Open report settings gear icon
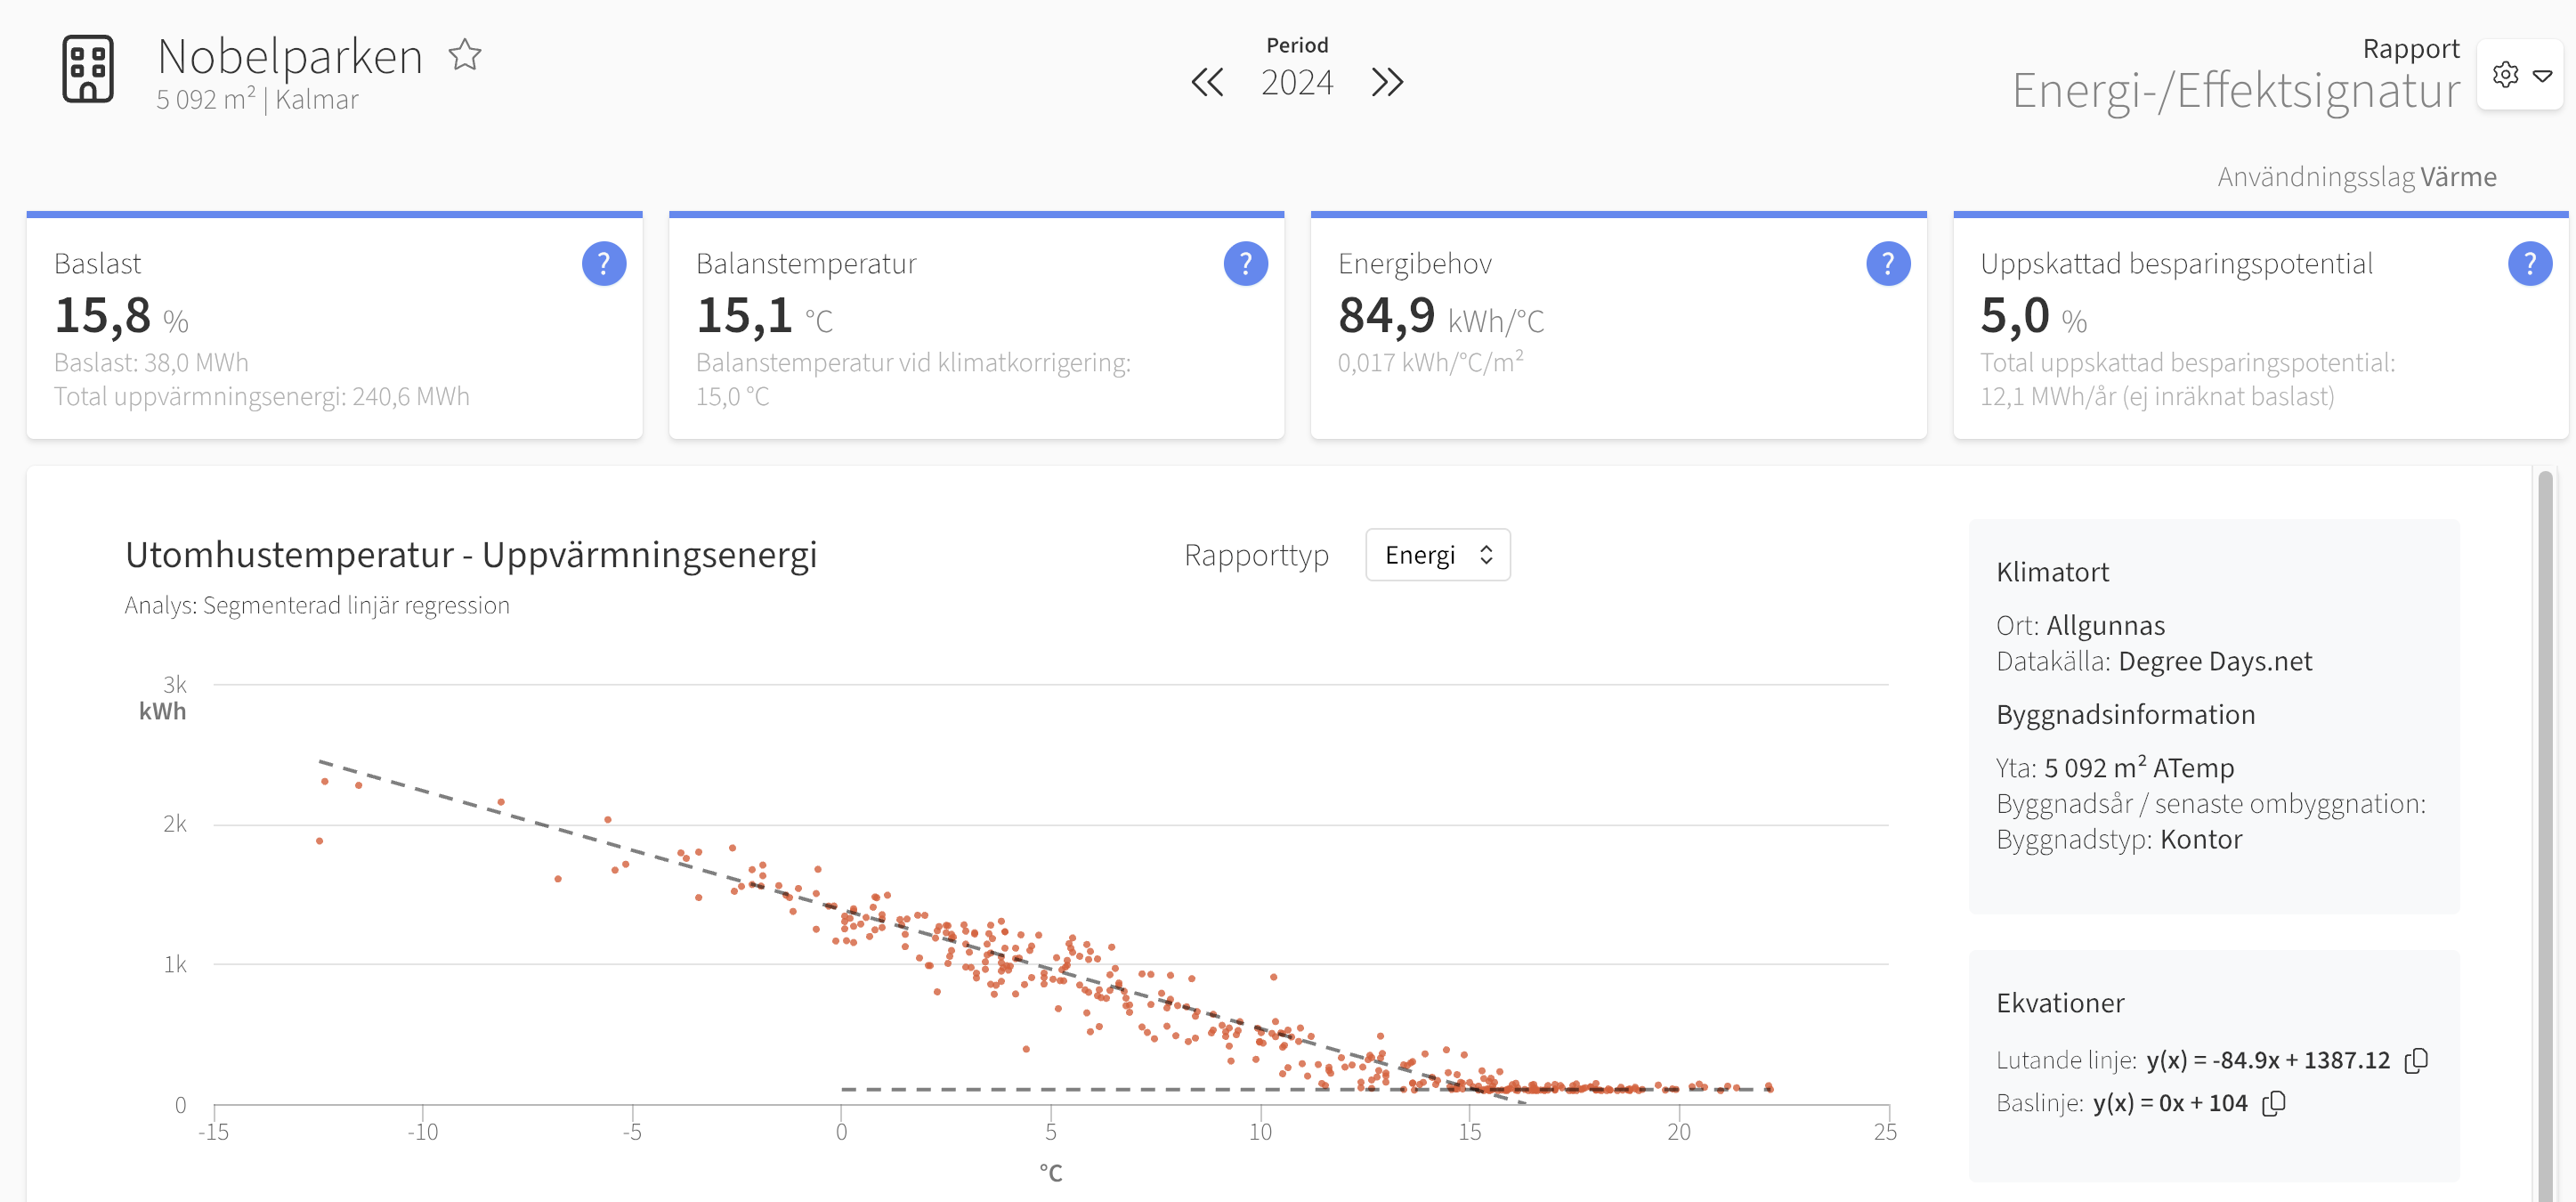This screenshot has height=1202, width=2576. [x=2505, y=75]
